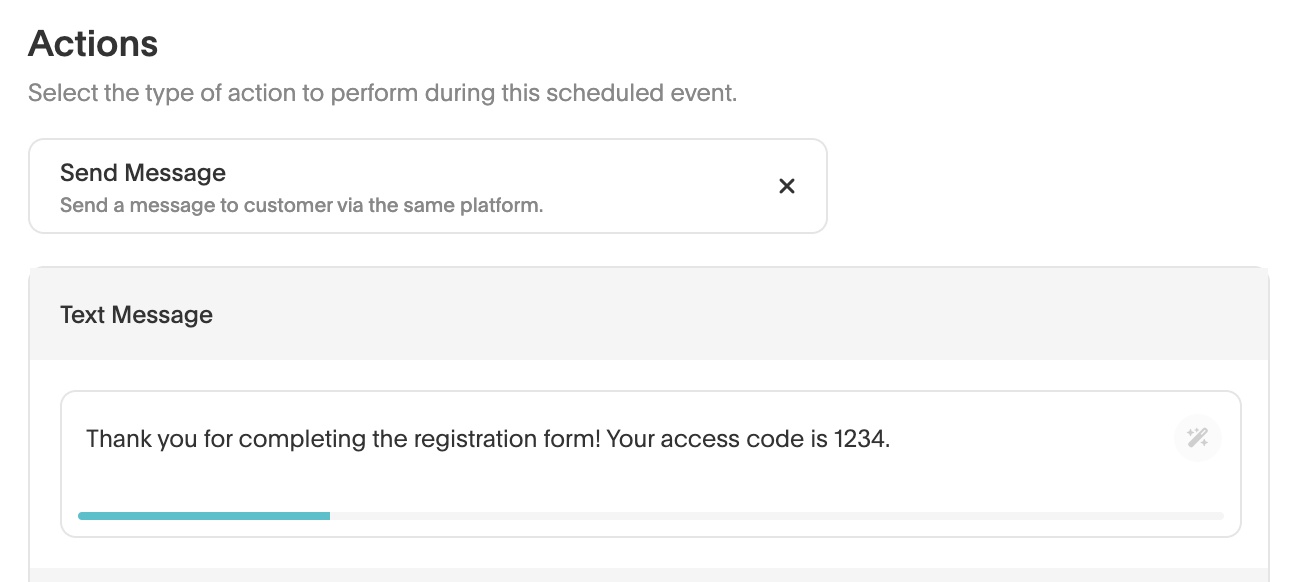This screenshot has height=582, width=1298.
Task: Click the teal filled portion of progress bar
Action: click(204, 516)
